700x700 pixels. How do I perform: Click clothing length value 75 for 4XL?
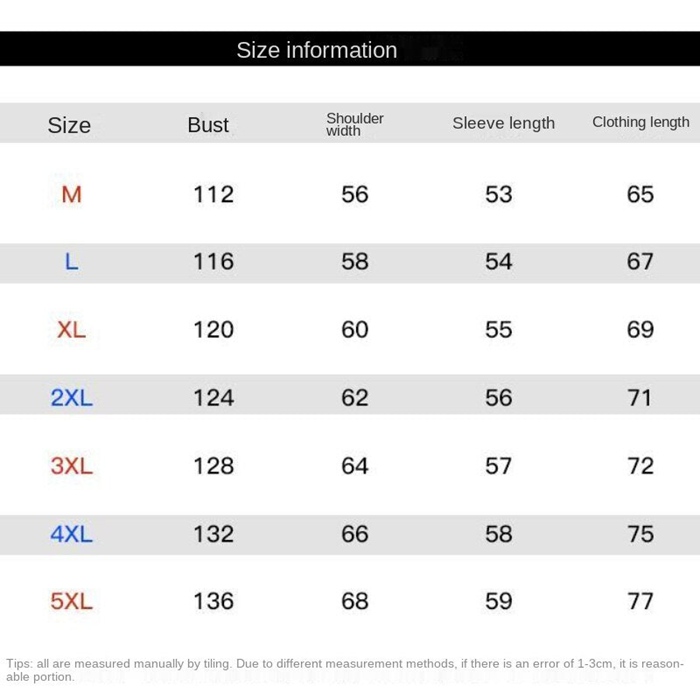tap(641, 534)
